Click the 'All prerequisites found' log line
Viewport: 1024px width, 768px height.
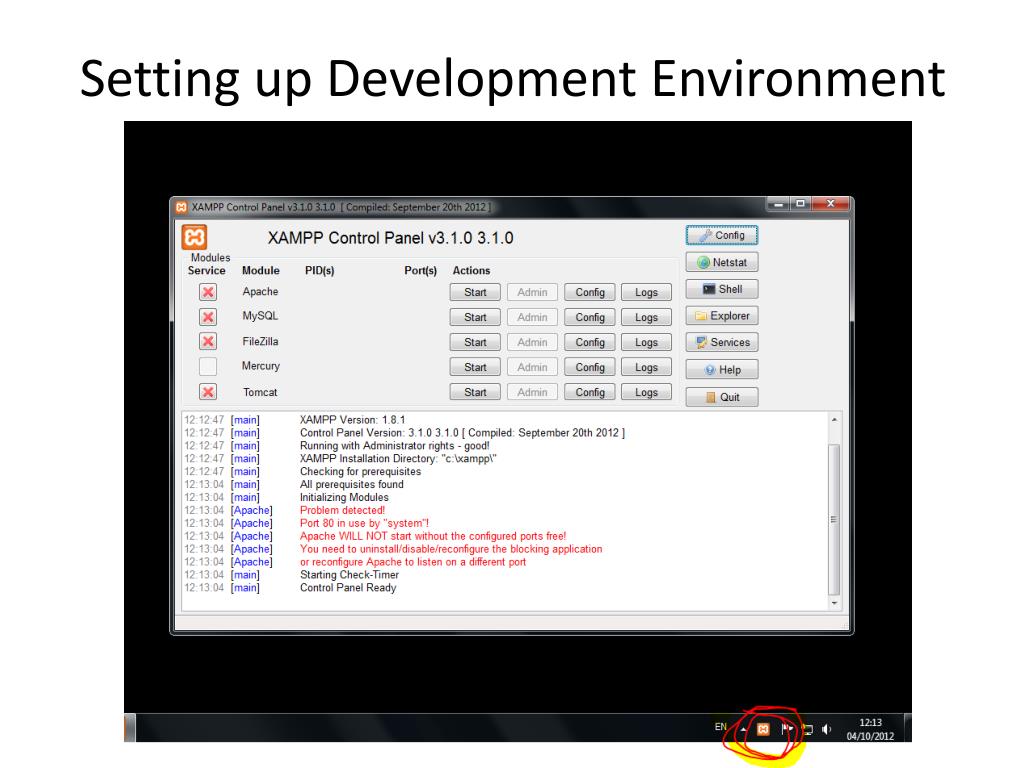click(x=351, y=485)
